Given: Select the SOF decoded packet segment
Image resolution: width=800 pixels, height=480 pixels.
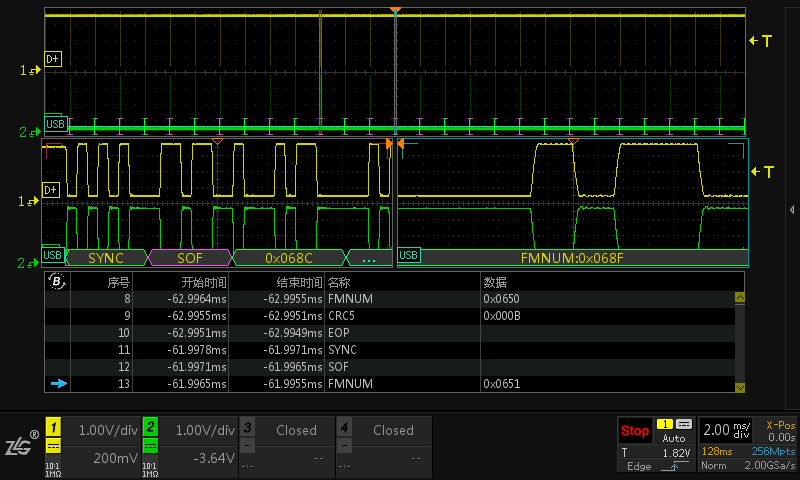Looking at the screenshot, I should [190, 257].
